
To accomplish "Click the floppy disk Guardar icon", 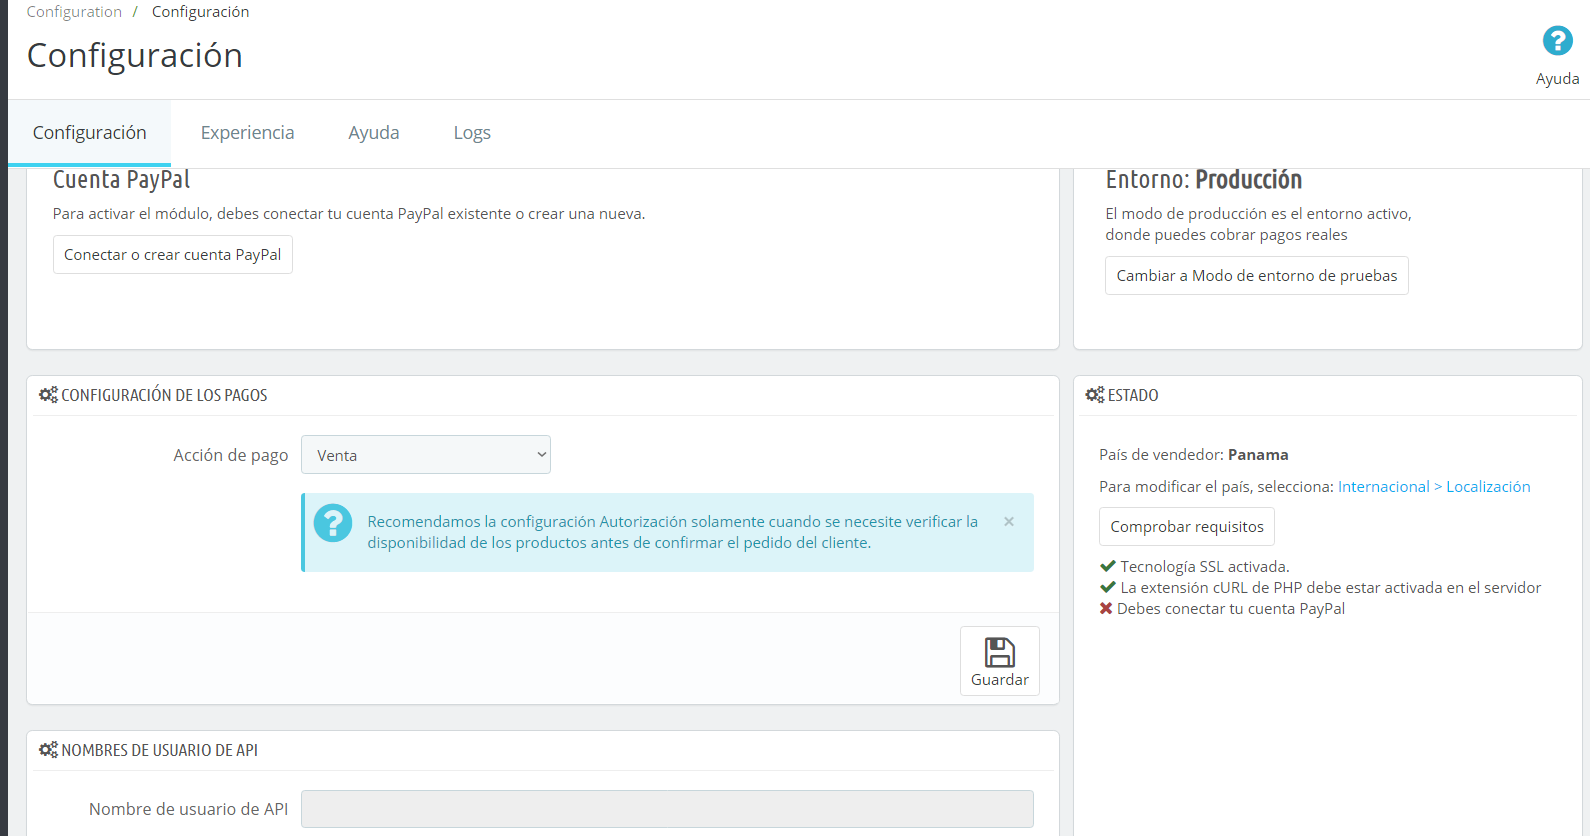I will coord(1000,653).
